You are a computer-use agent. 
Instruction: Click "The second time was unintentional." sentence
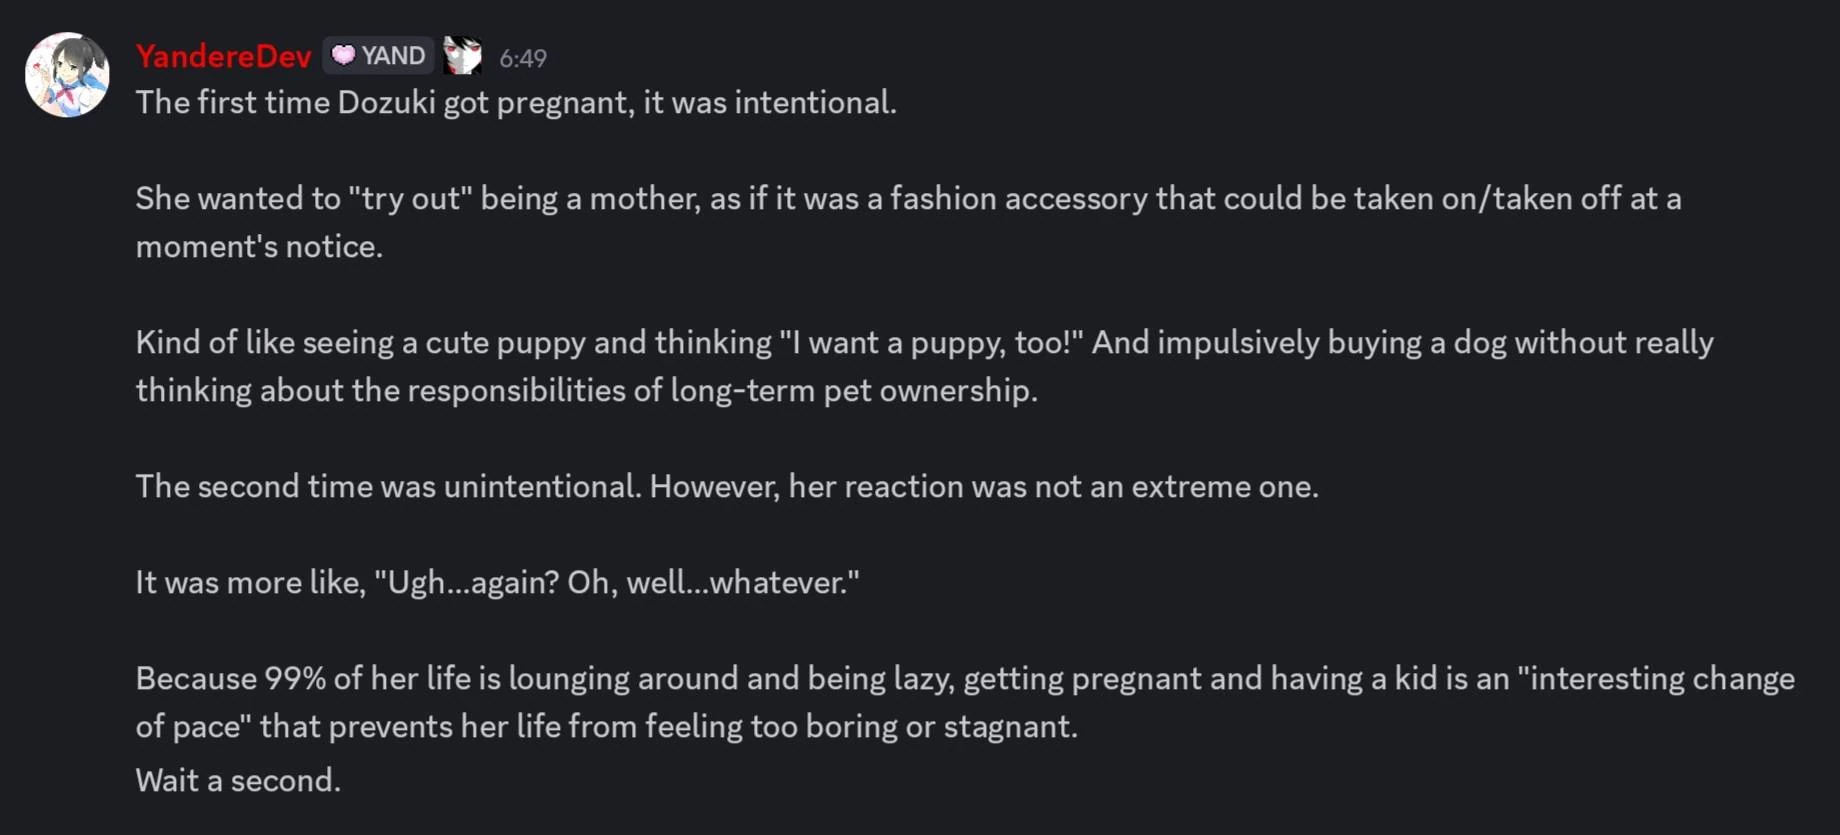pos(388,487)
